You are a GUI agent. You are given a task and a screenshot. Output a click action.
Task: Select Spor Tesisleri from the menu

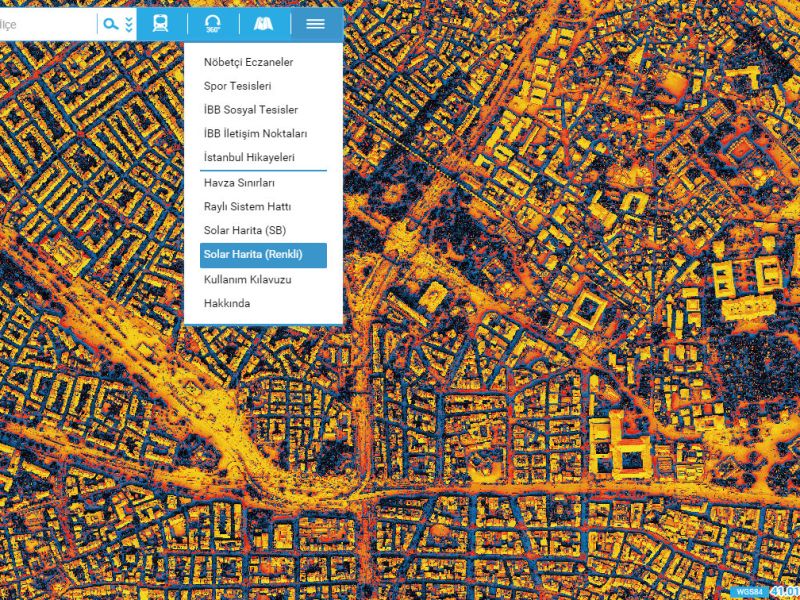pyautogui.click(x=237, y=86)
